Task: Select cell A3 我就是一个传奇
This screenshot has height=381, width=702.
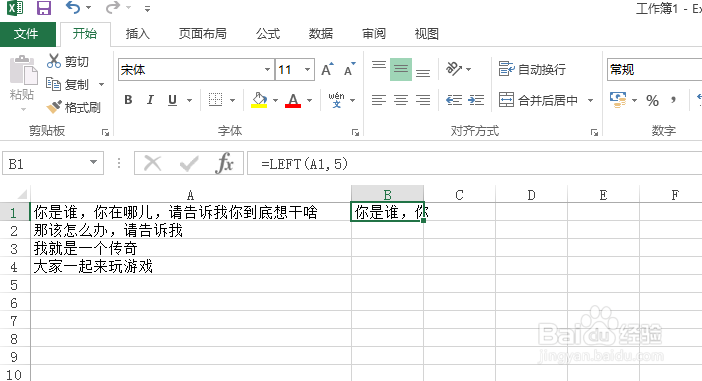Action: coord(190,248)
